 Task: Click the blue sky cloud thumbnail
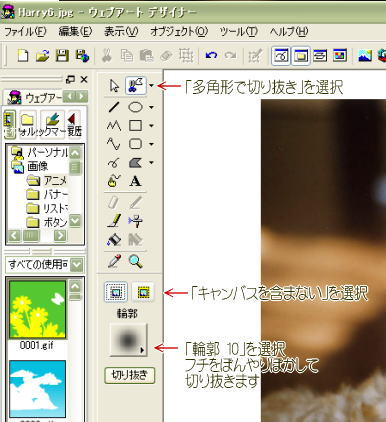tap(37, 389)
